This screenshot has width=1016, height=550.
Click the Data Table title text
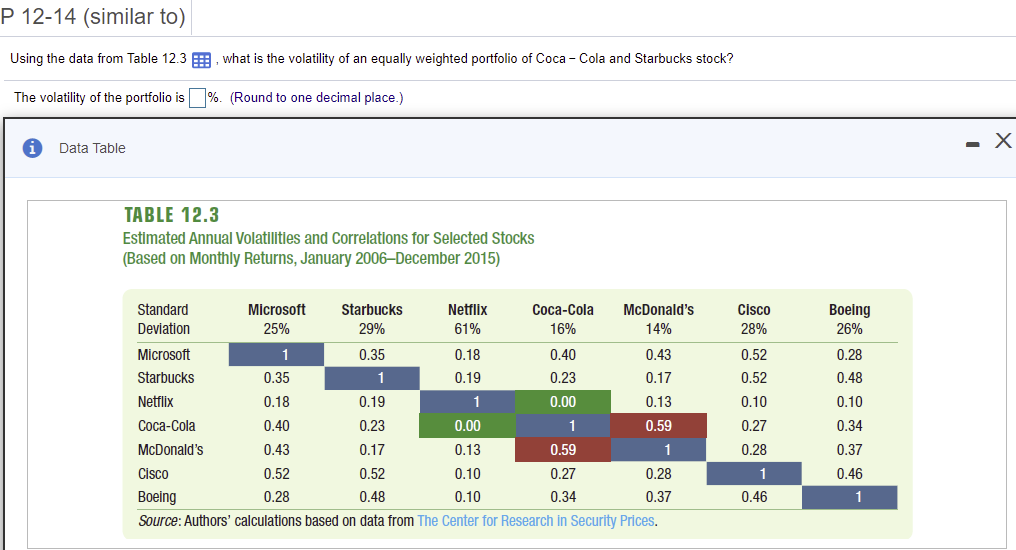click(92, 148)
